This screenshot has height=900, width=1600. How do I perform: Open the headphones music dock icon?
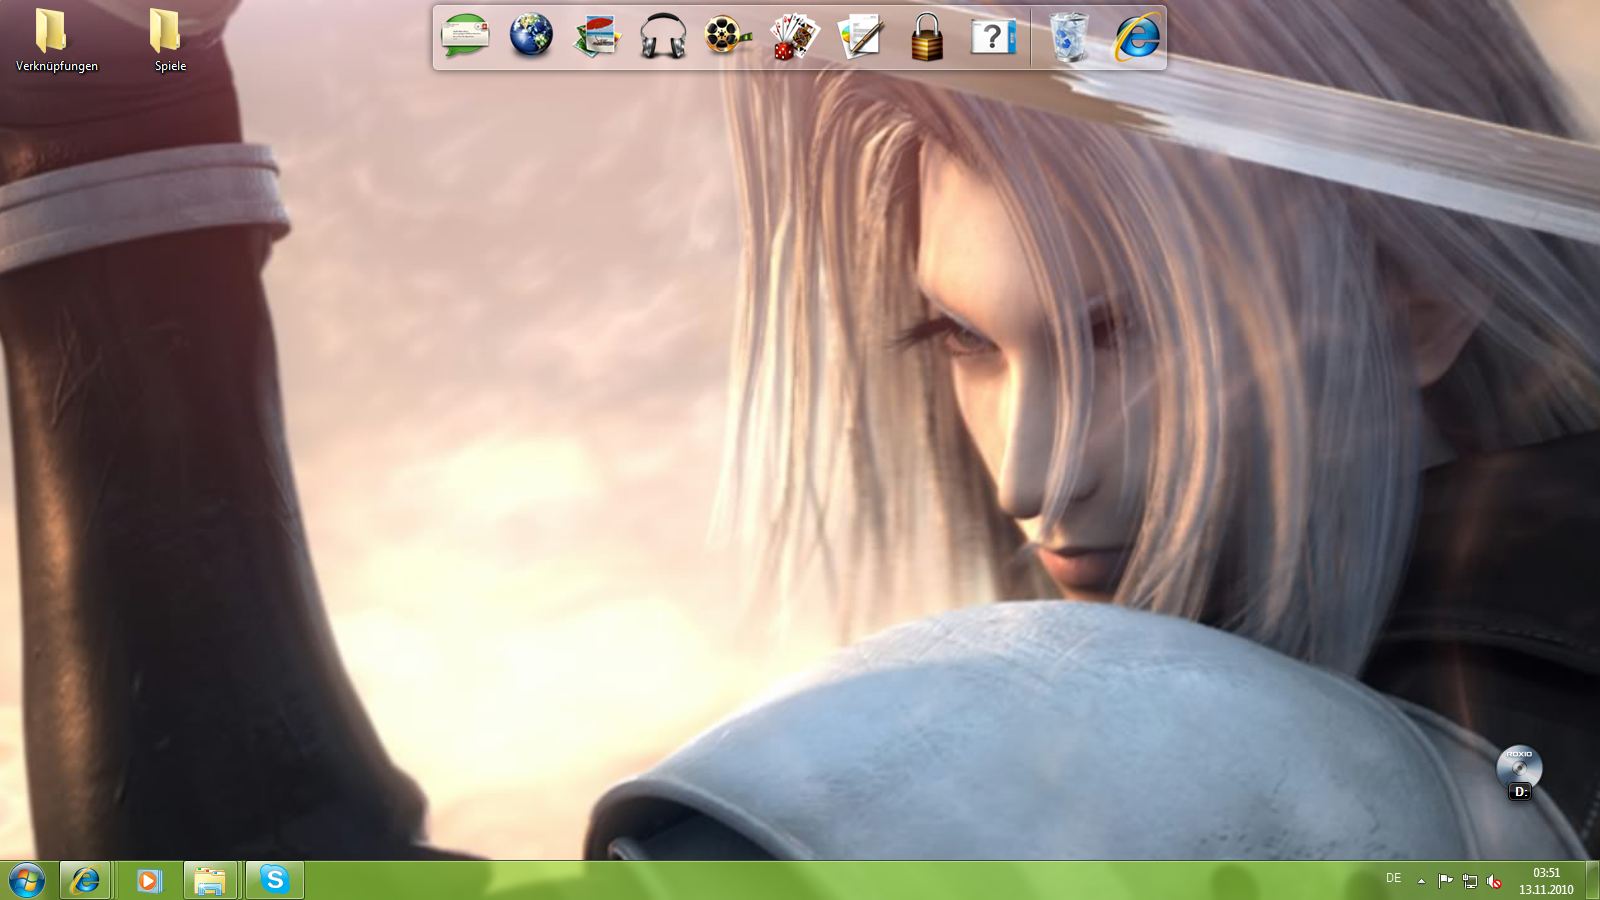(x=662, y=36)
